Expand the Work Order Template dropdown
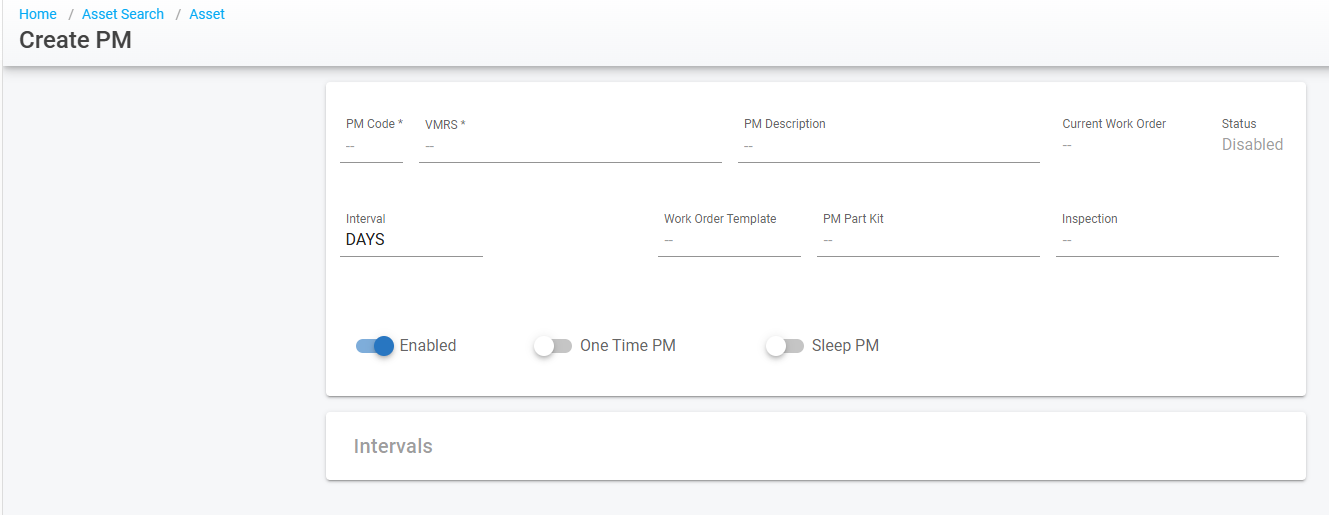Viewport: 1329px width, 515px height. 729,240
